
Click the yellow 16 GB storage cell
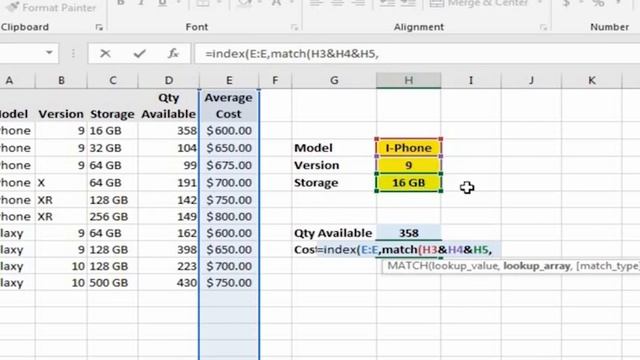[x=409, y=183]
